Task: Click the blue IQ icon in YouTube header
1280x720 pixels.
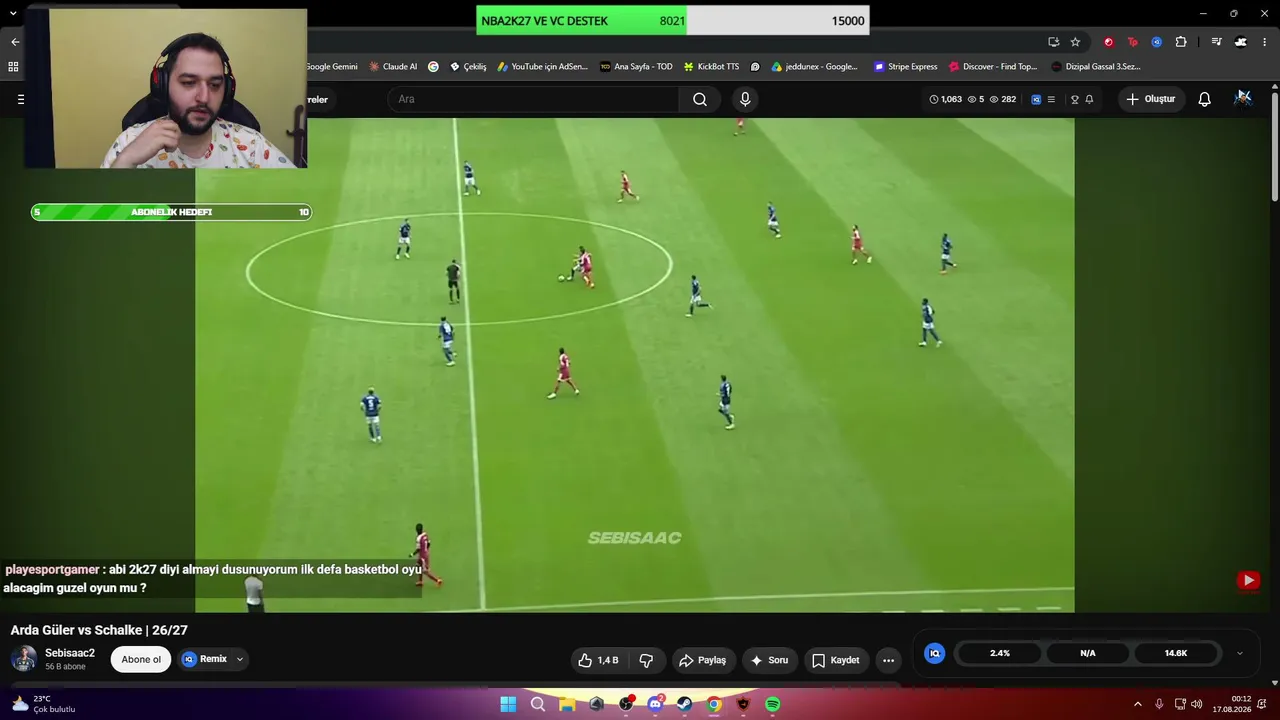Action: tap(1036, 99)
